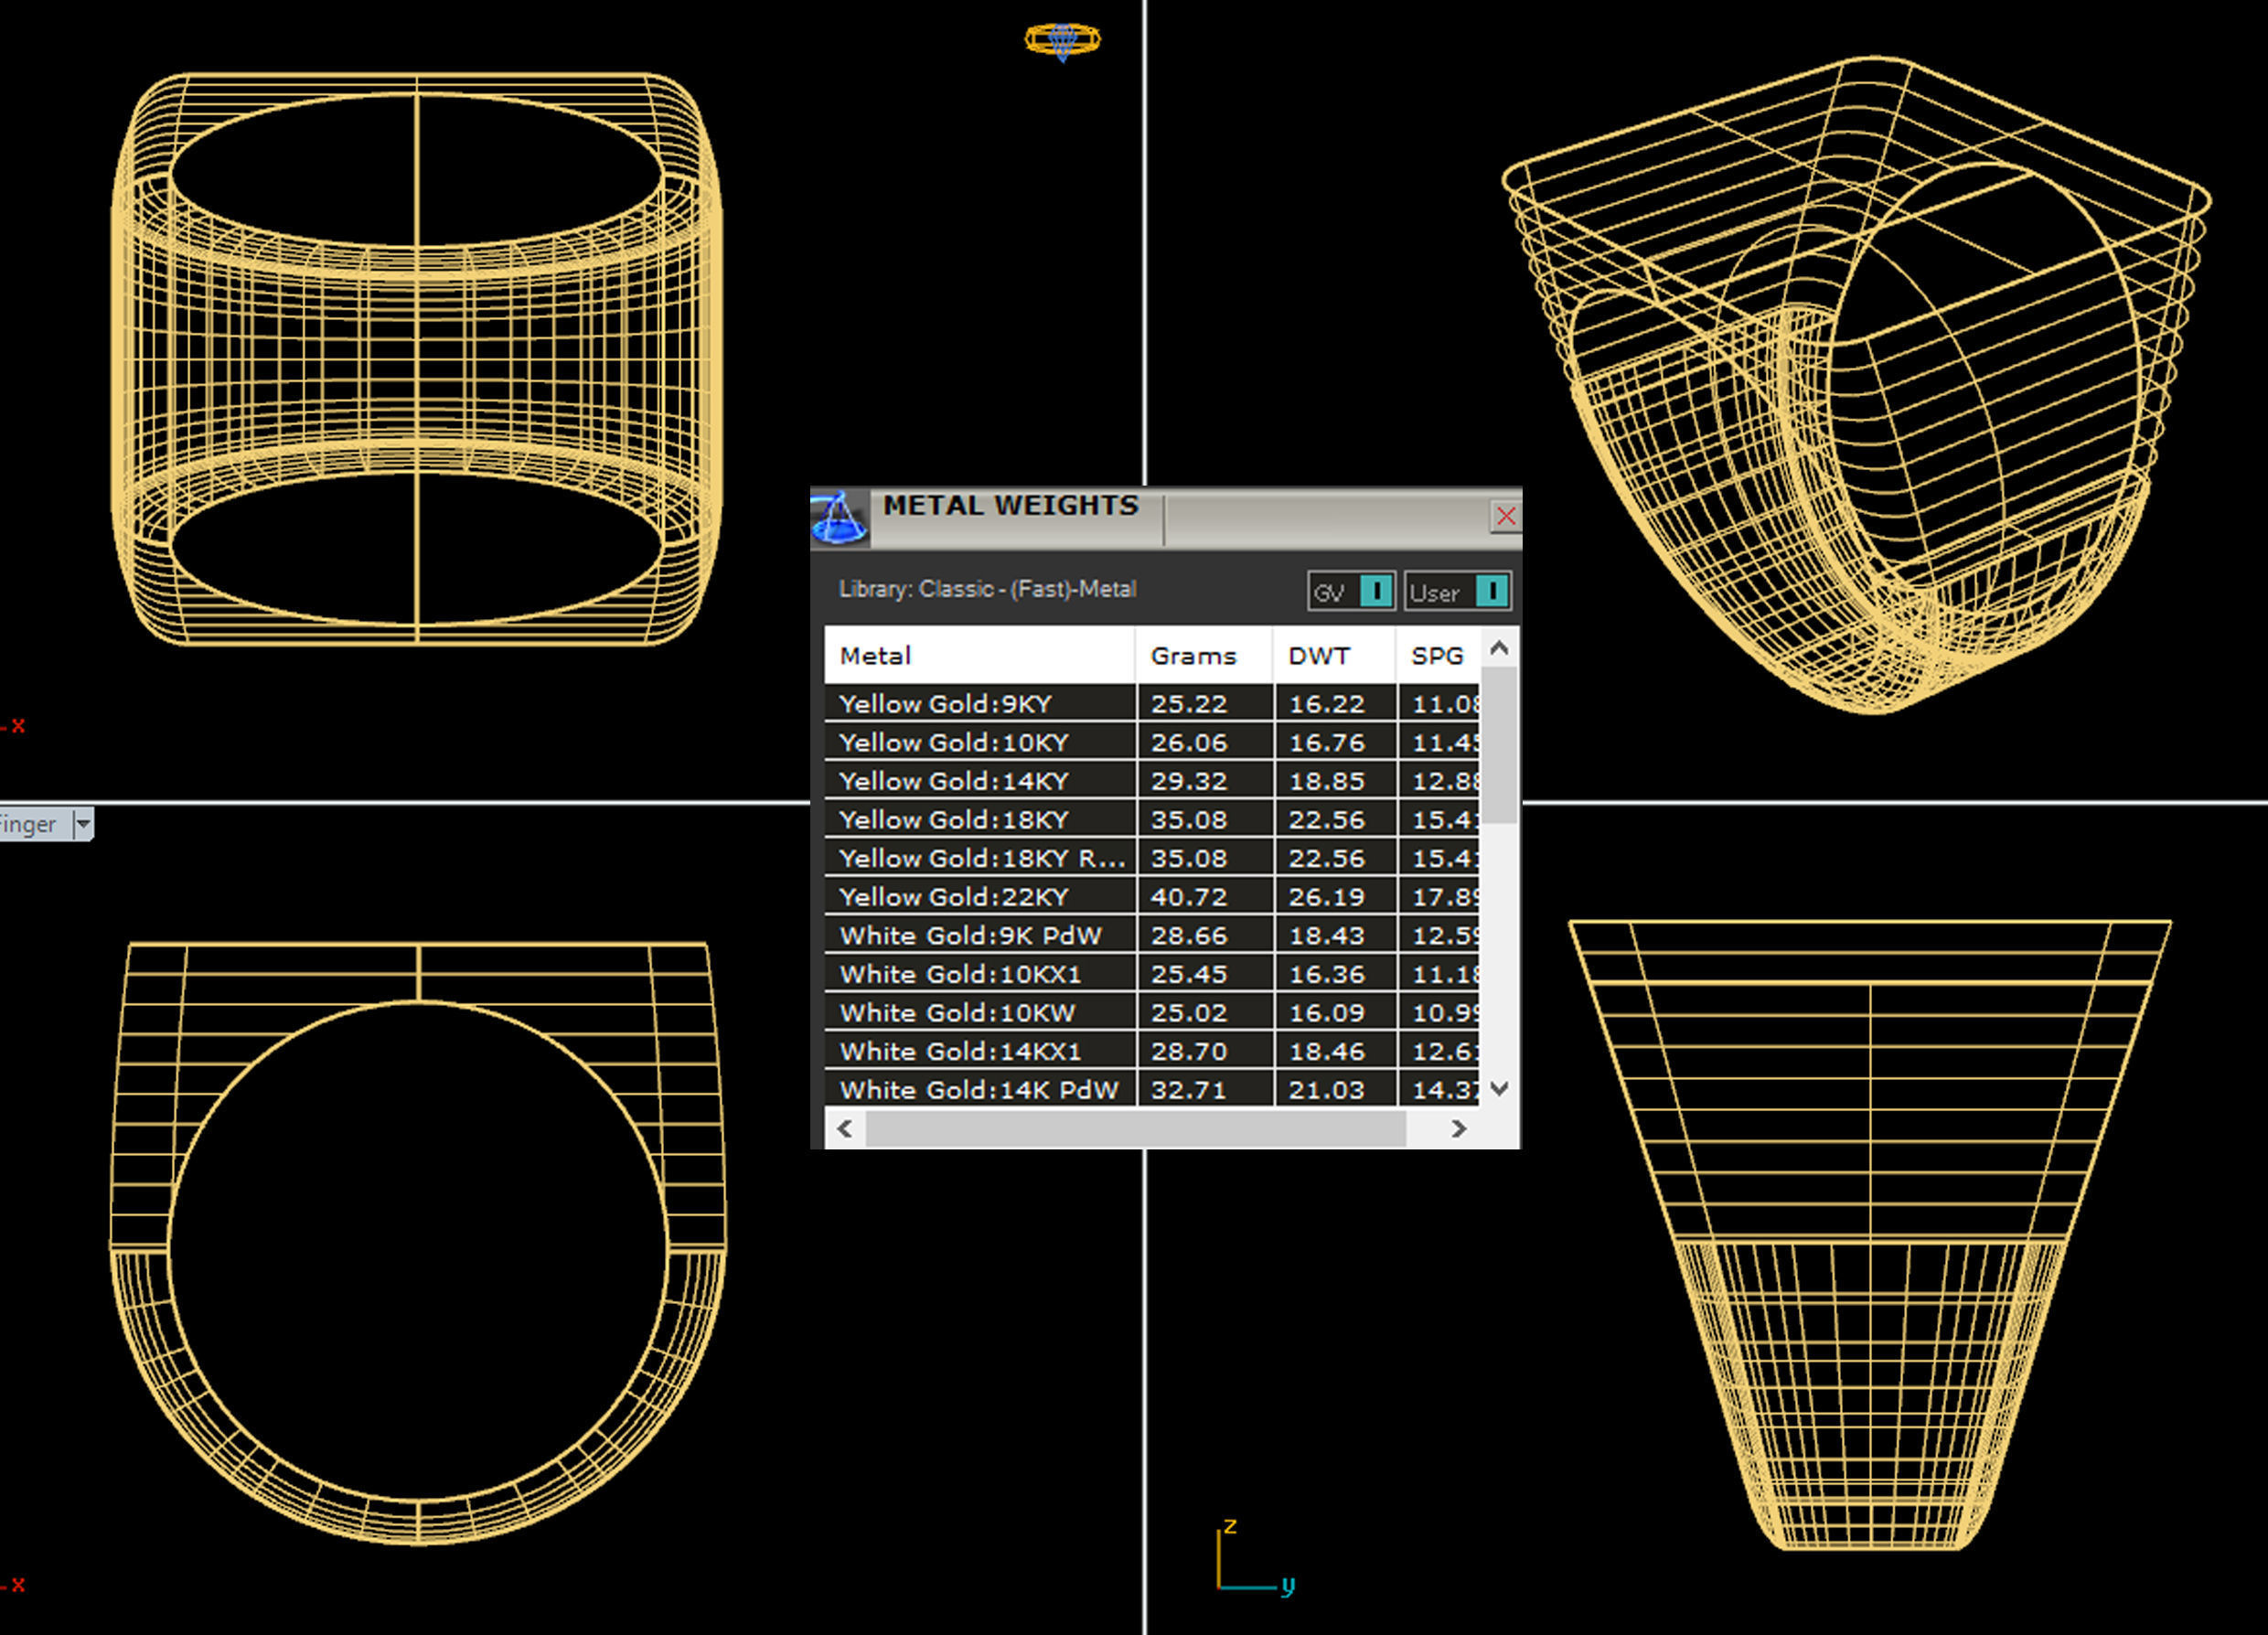Click the 25.22 grams value
Screen dimensions: 2268x1635
(x=1188, y=704)
